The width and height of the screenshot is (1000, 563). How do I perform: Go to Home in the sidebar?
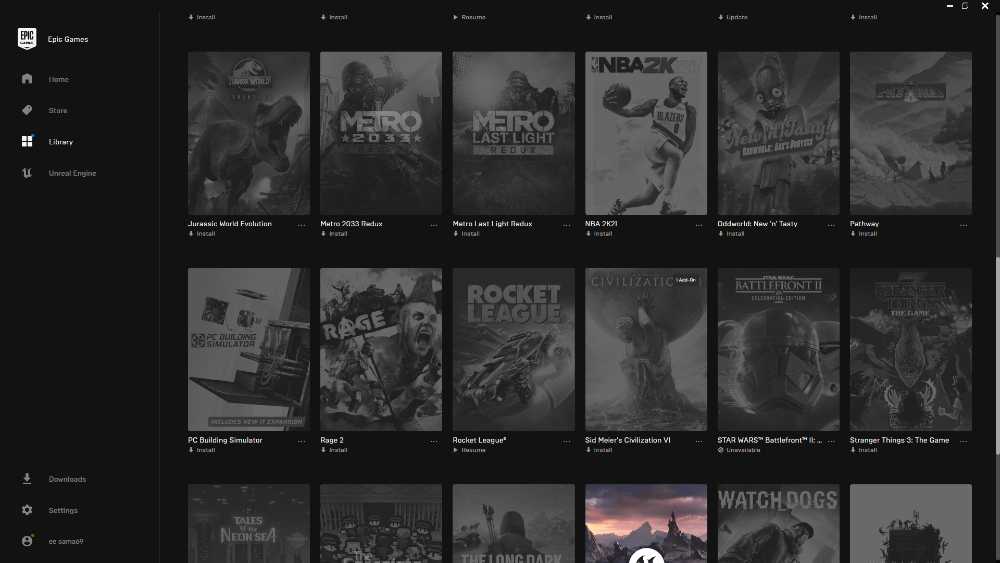point(59,80)
